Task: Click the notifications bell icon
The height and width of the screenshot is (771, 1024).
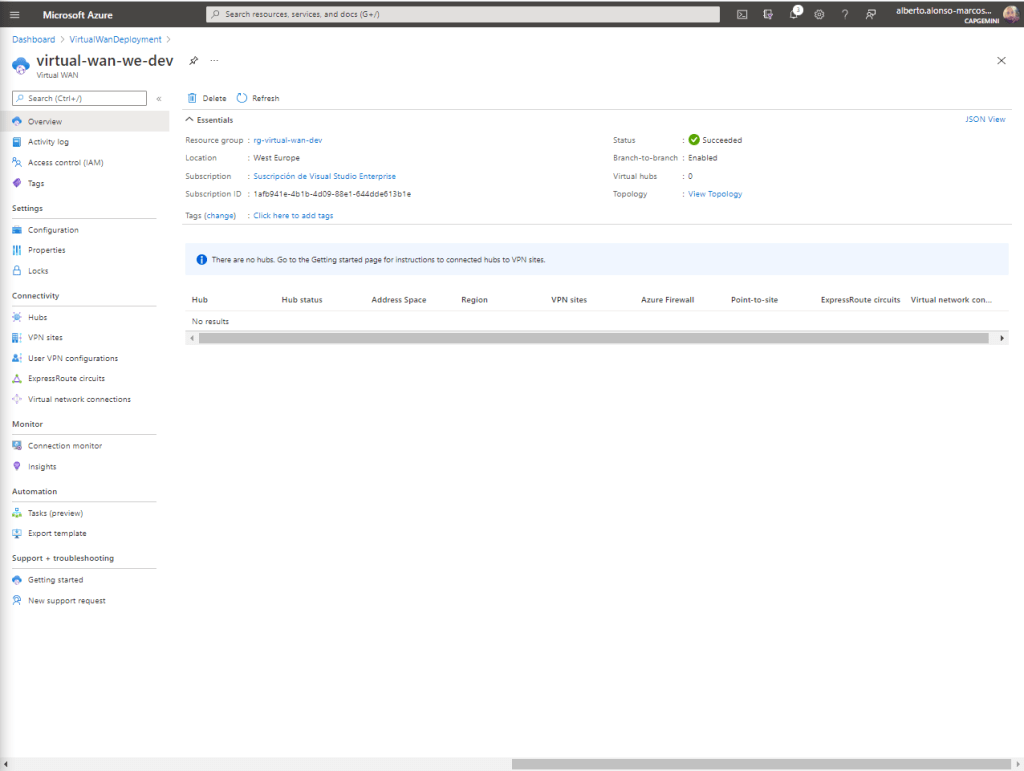Action: pyautogui.click(x=794, y=14)
